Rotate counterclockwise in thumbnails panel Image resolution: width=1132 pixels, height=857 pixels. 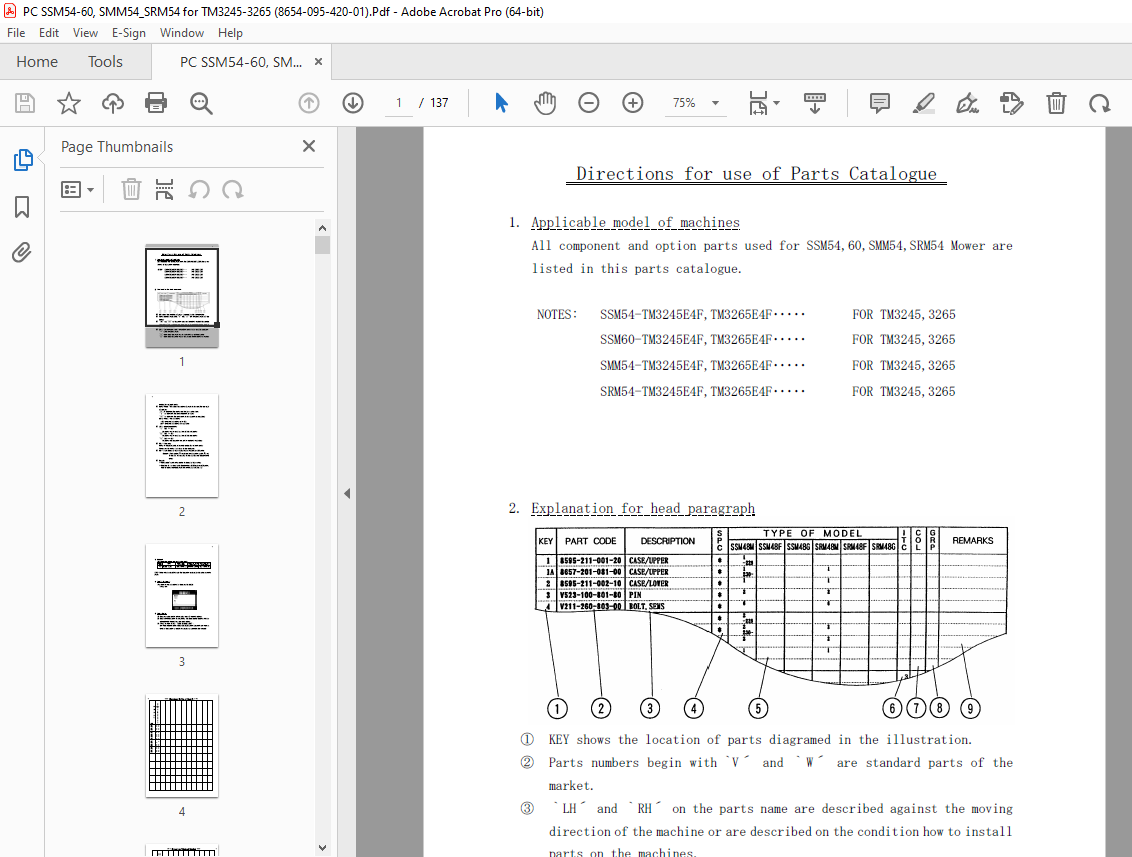[x=199, y=190]
